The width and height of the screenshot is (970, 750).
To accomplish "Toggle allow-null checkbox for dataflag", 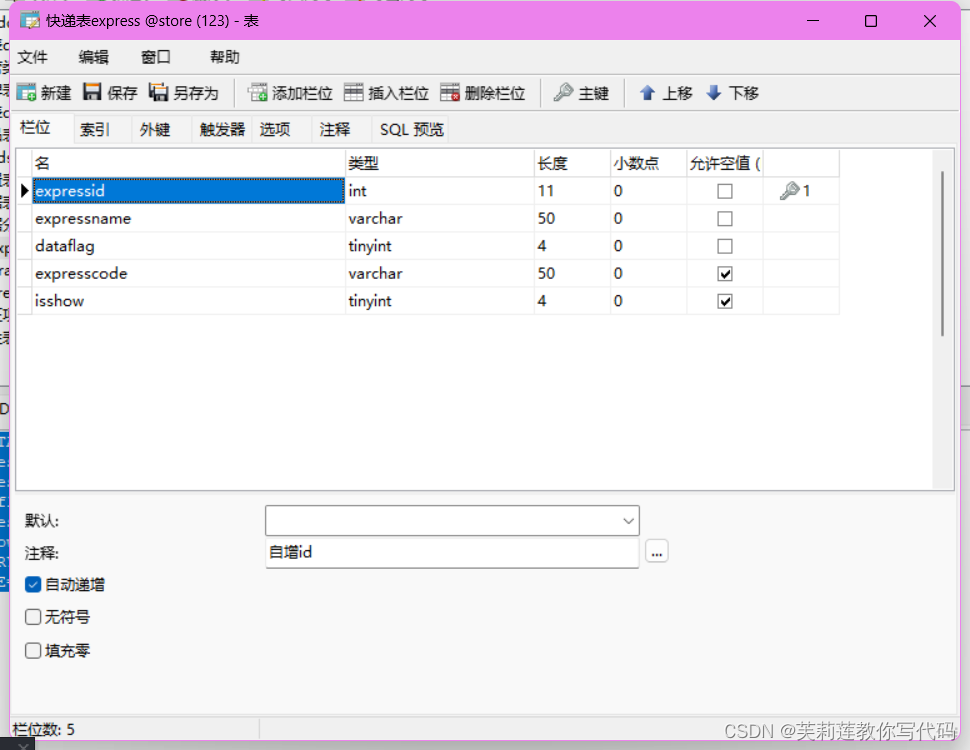I will point(725,246).
